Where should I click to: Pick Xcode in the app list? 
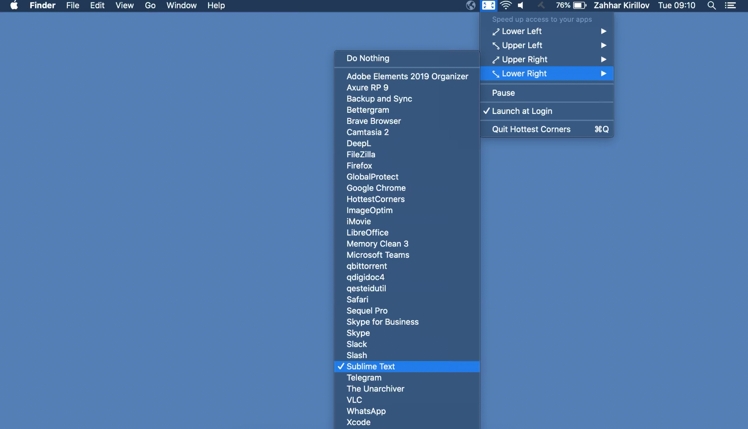358,422
